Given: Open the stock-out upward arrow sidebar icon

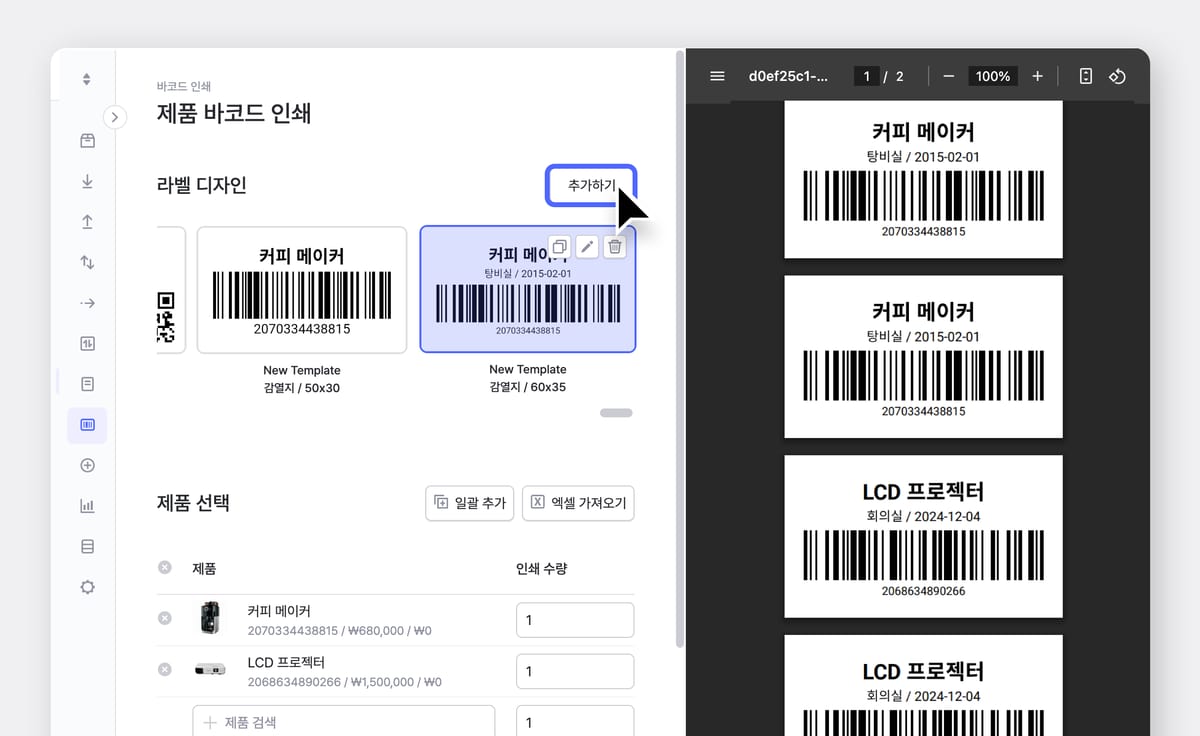Looking at the screenshot, I should click(87, 221).
